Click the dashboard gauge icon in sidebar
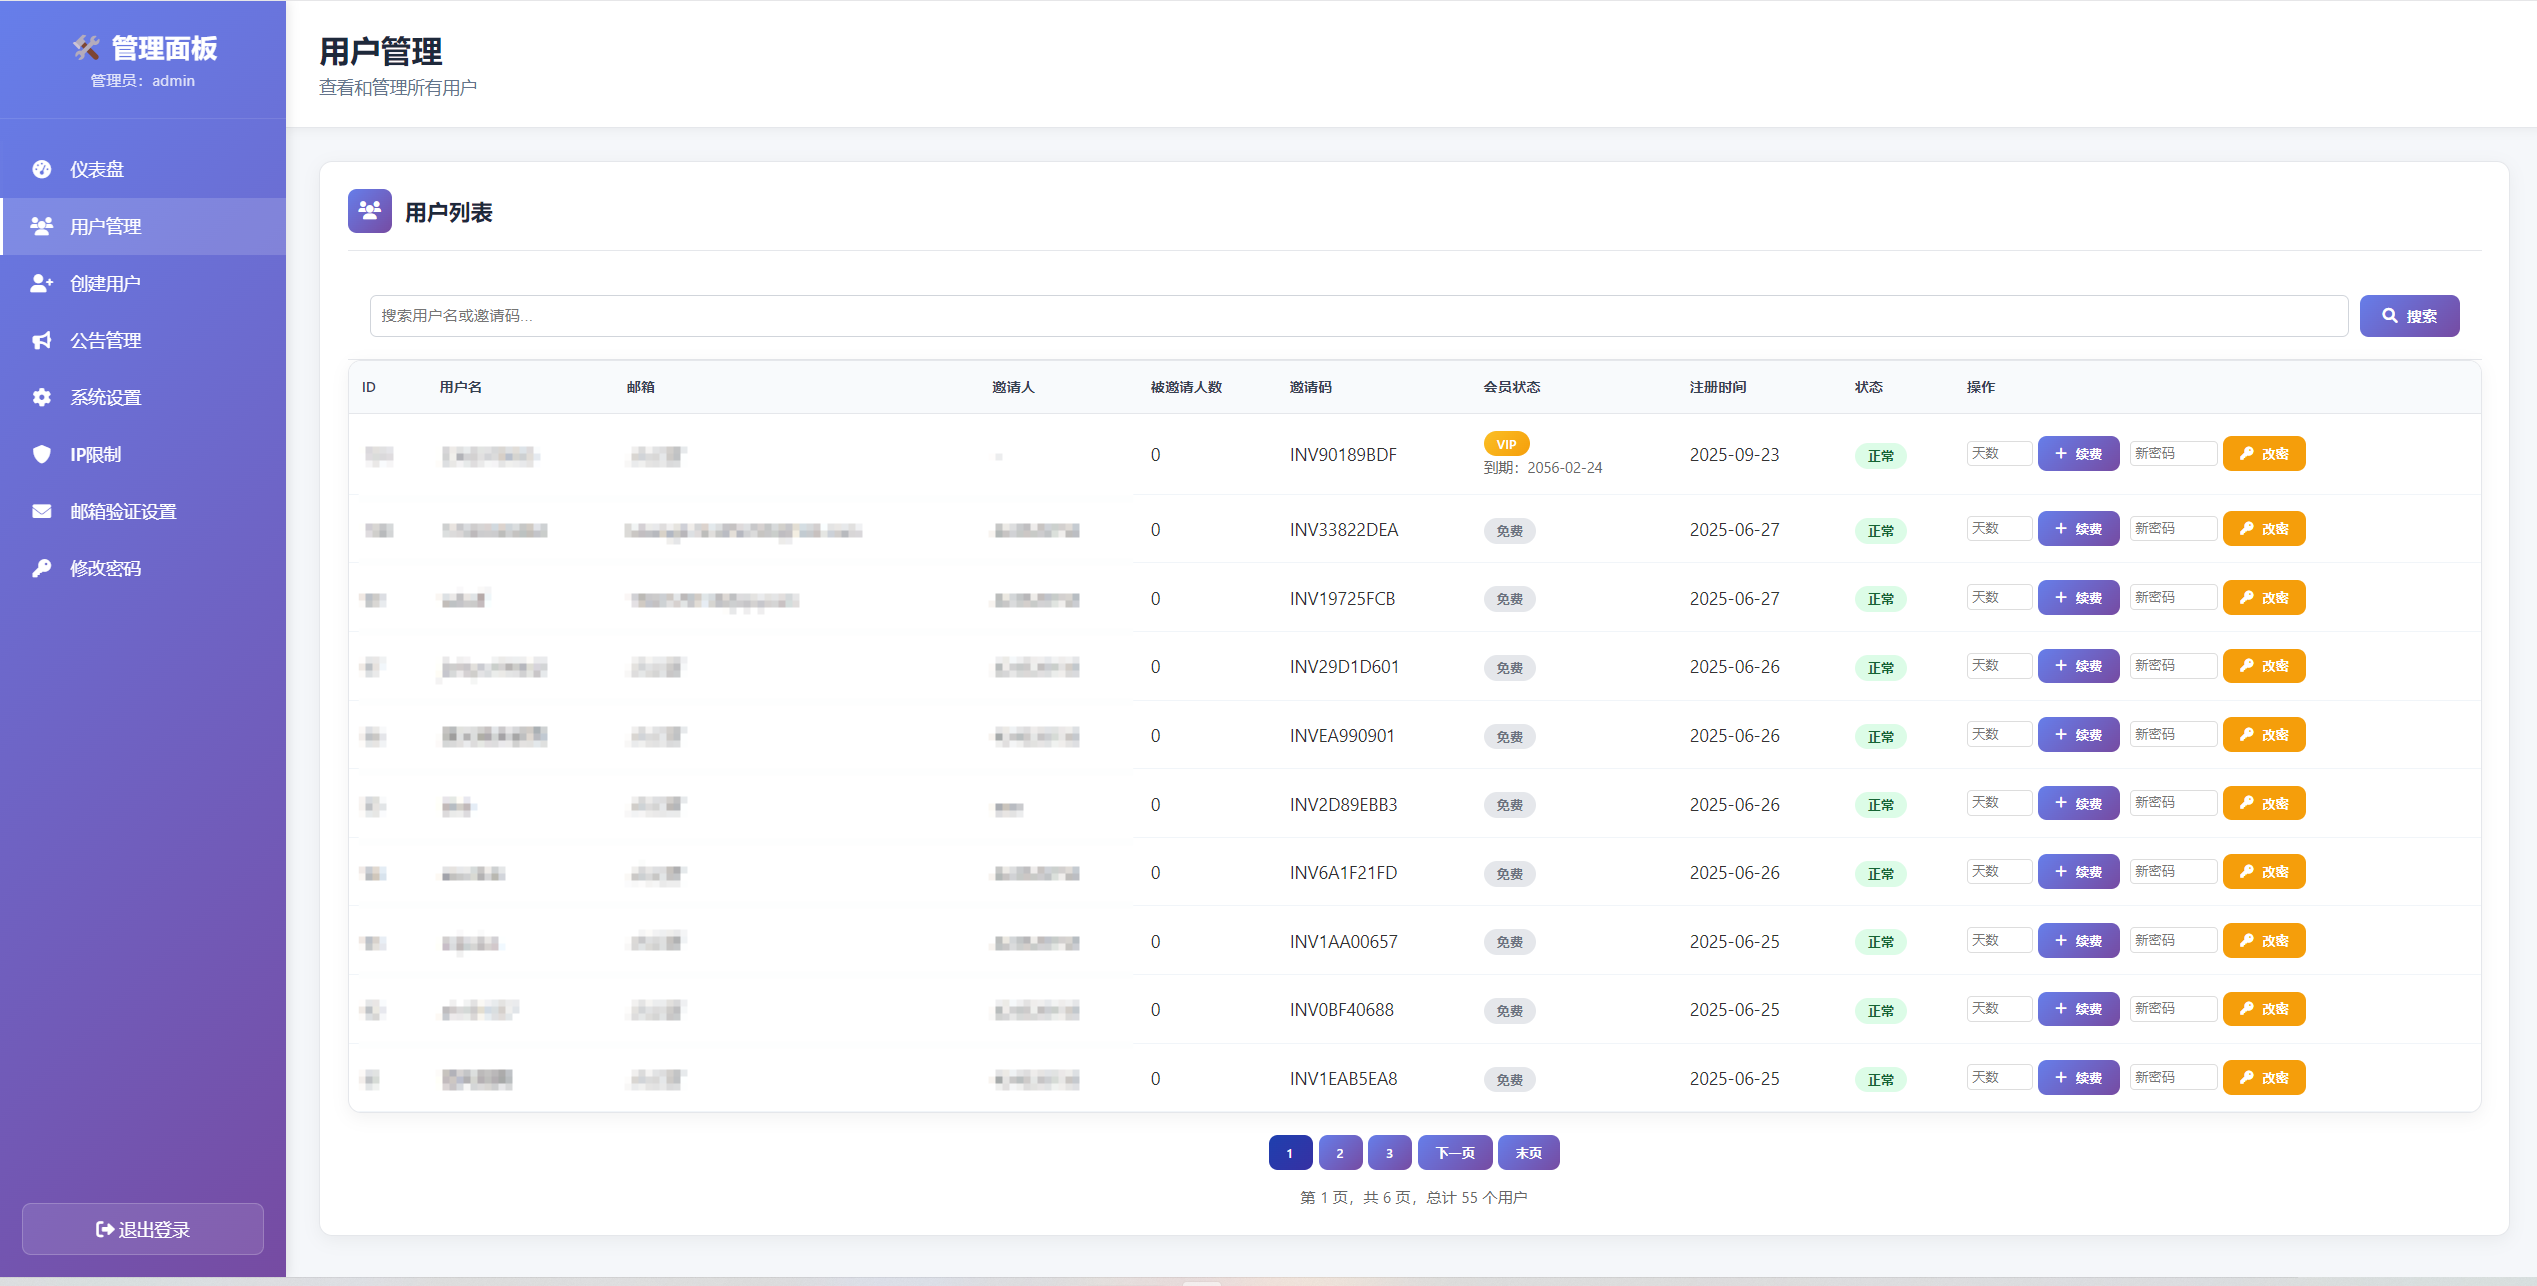Viewport: 2537px width, 1286px height. 41,169
